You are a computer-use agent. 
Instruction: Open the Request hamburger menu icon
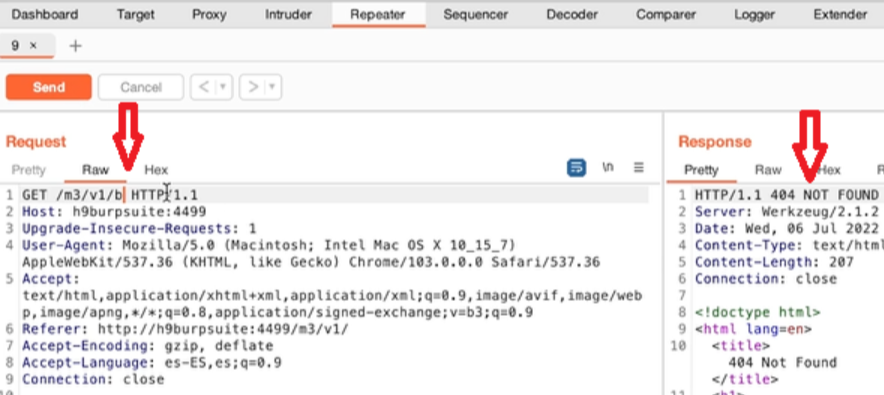[x=638, y=167]
